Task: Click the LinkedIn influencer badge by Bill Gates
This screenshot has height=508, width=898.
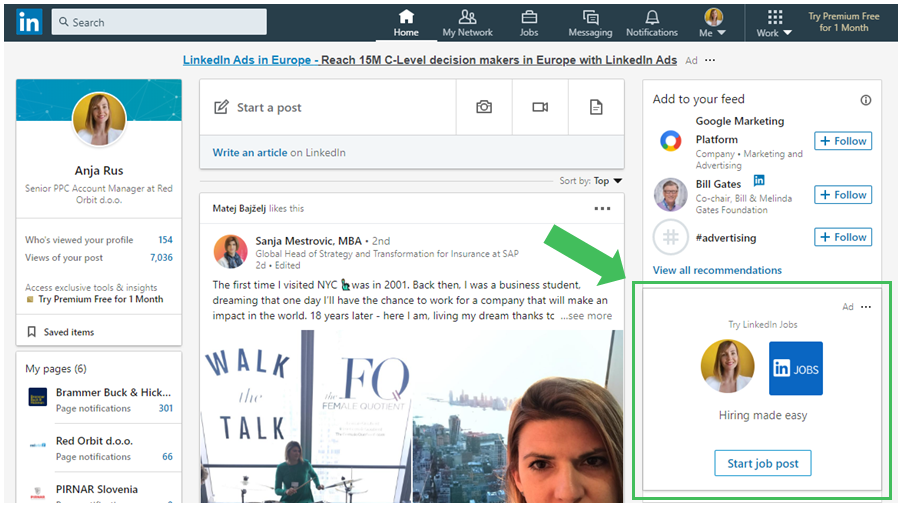Action: [x=759, y=180]
